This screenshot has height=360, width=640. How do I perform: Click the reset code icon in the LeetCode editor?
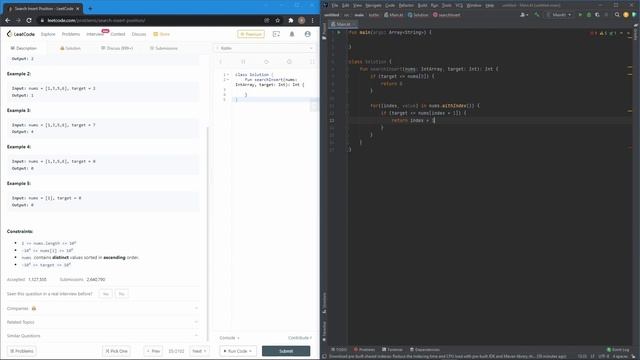[x=266, y=62]
